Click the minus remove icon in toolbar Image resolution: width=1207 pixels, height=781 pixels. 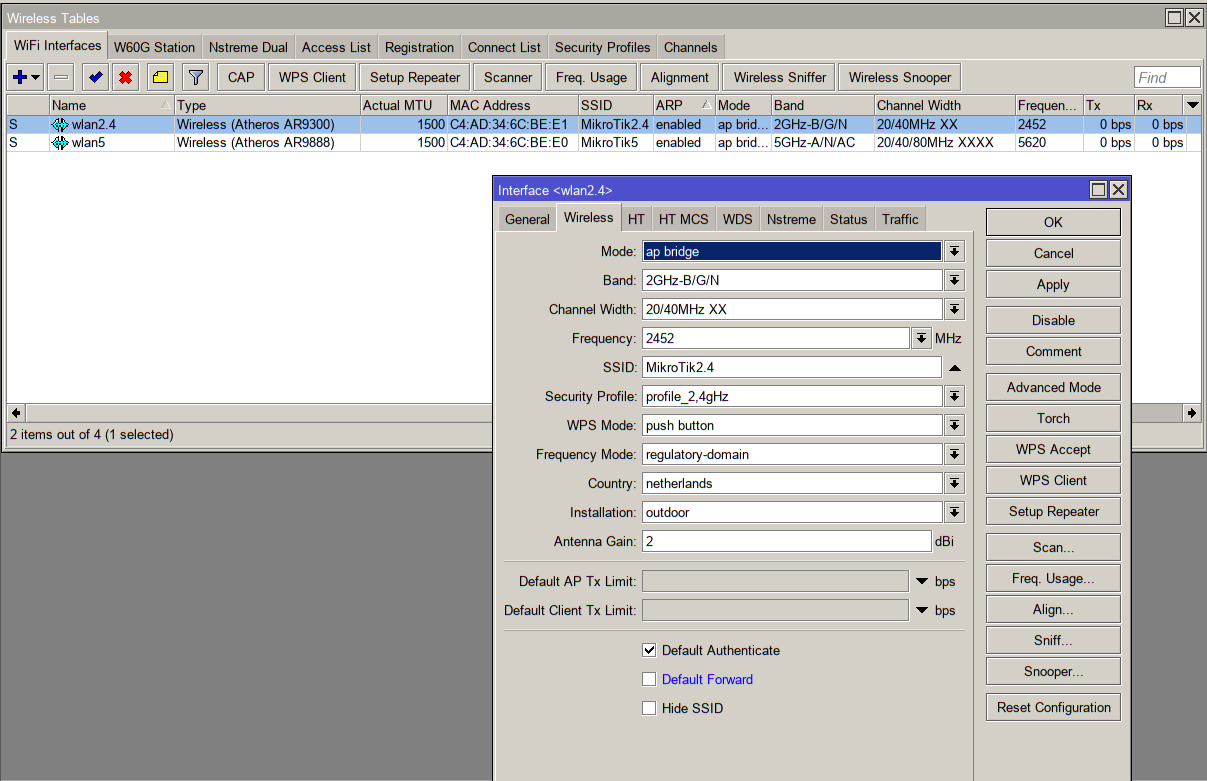tap(62, 77)
